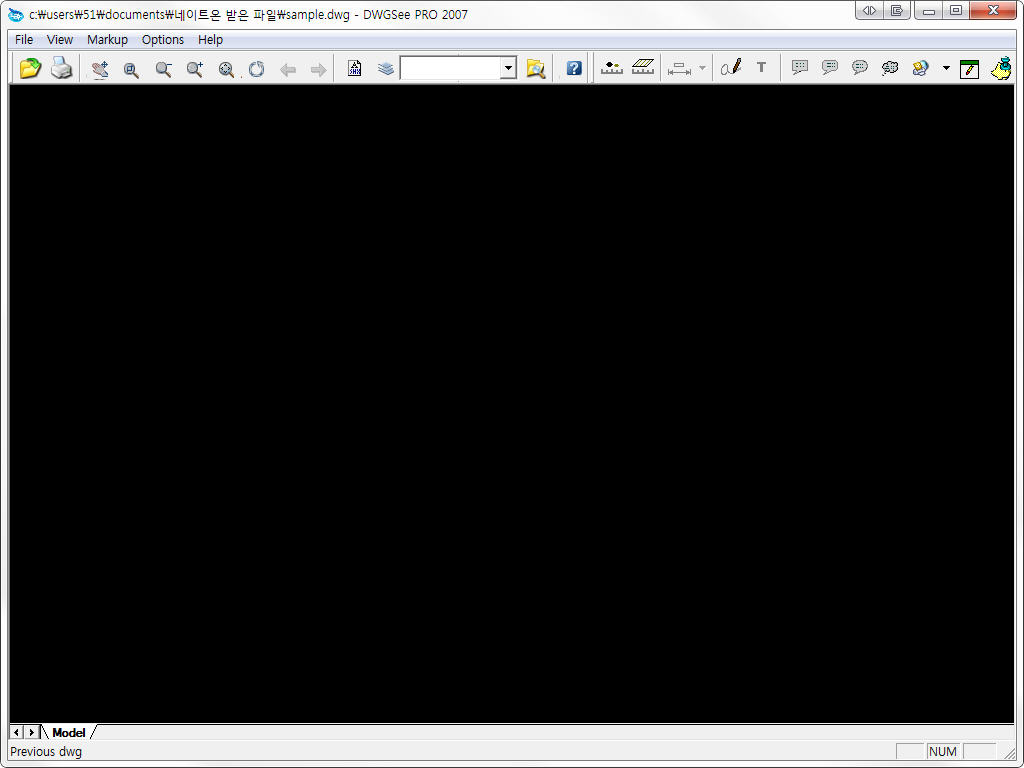Add a rounded rectangle comment balloon
This screenshot has height=768, width=1024.
830,67
